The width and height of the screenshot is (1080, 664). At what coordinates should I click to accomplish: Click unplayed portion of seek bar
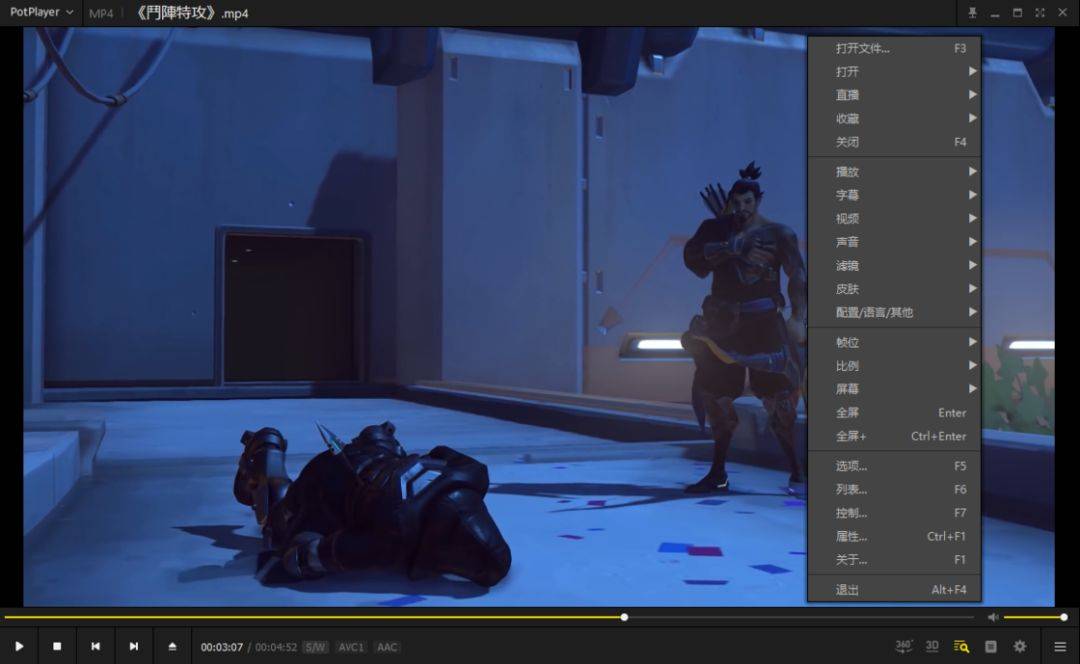click(801, 617)
